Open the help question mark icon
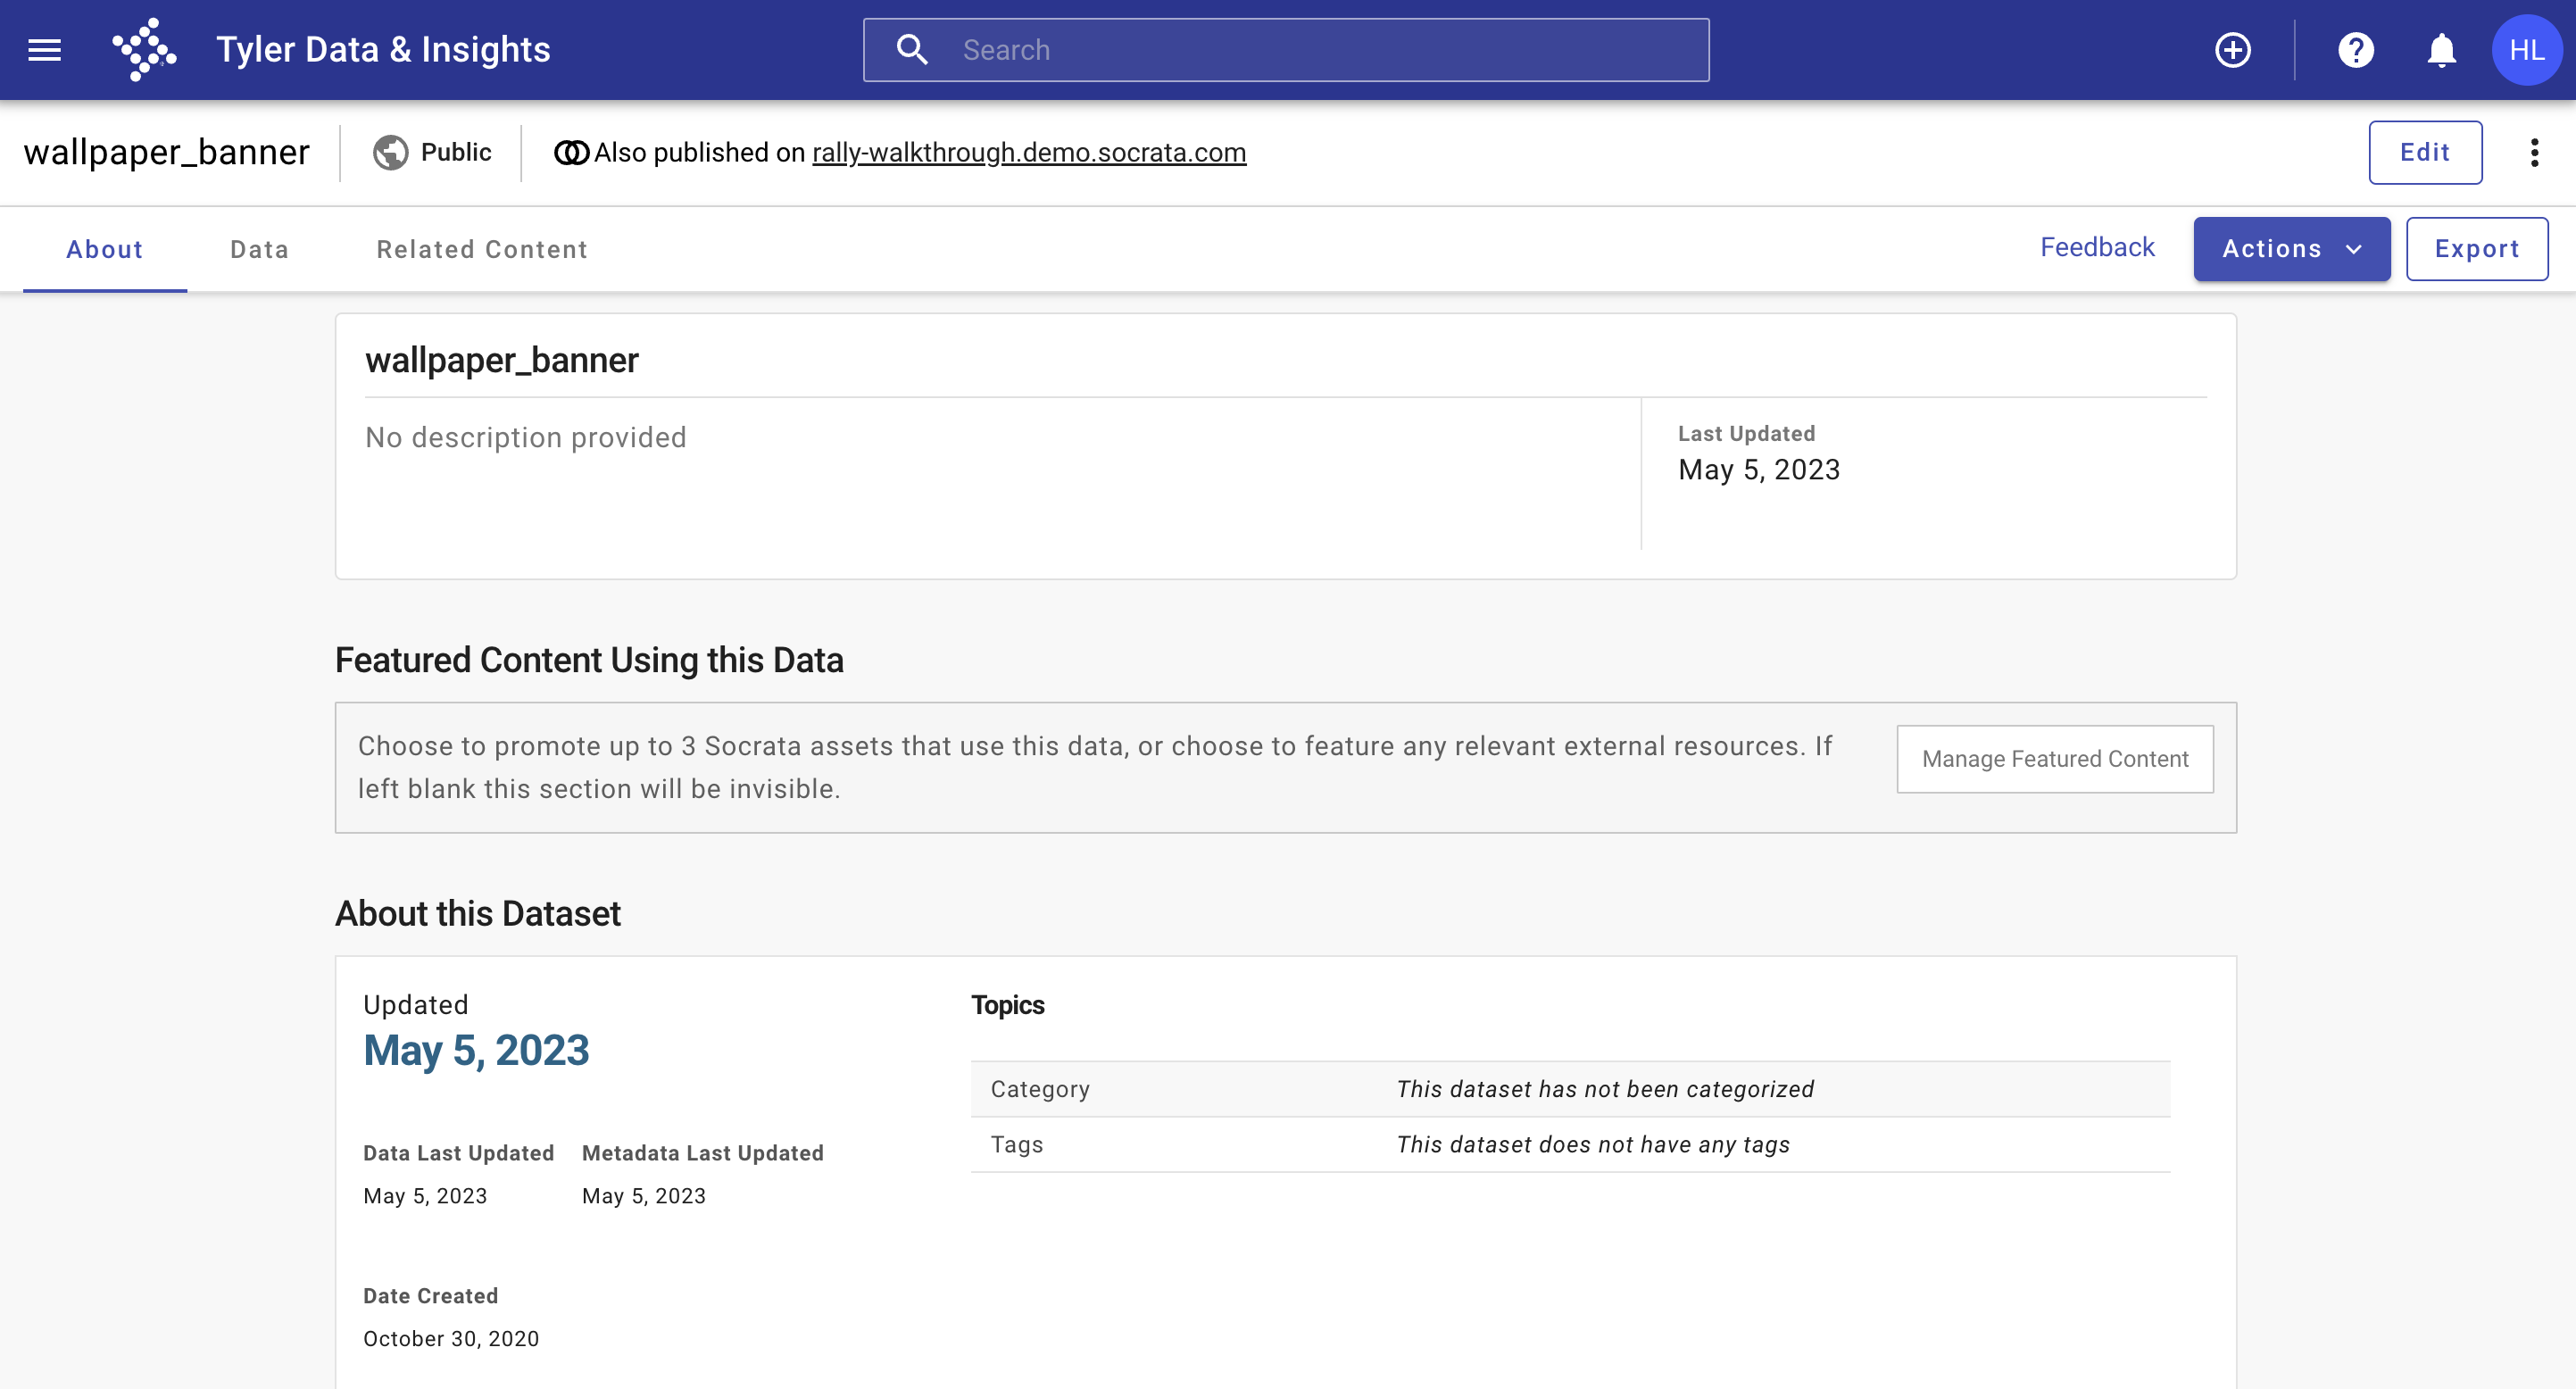The image size is (2576, 1389). 2355,49
